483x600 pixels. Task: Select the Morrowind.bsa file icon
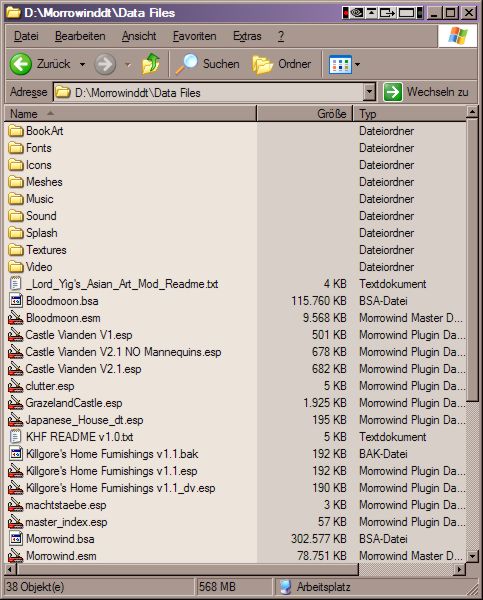pos(16,539)
